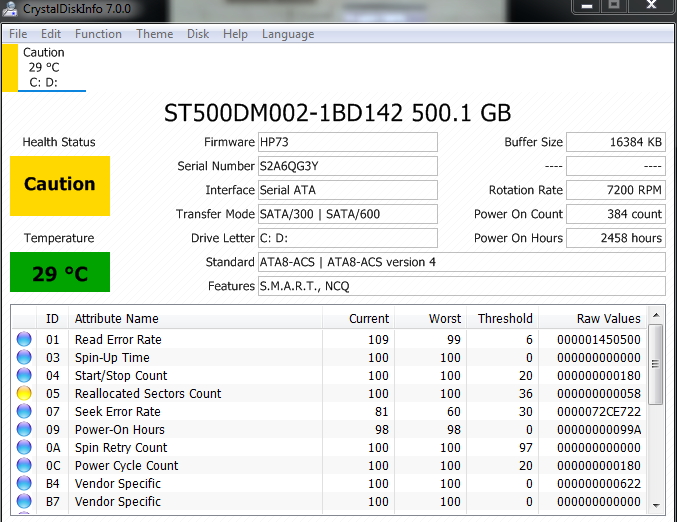This screenshot has width=677, height=522.
Task: Click the green 29 °C temperature button
Action: (x=60, y=272)
